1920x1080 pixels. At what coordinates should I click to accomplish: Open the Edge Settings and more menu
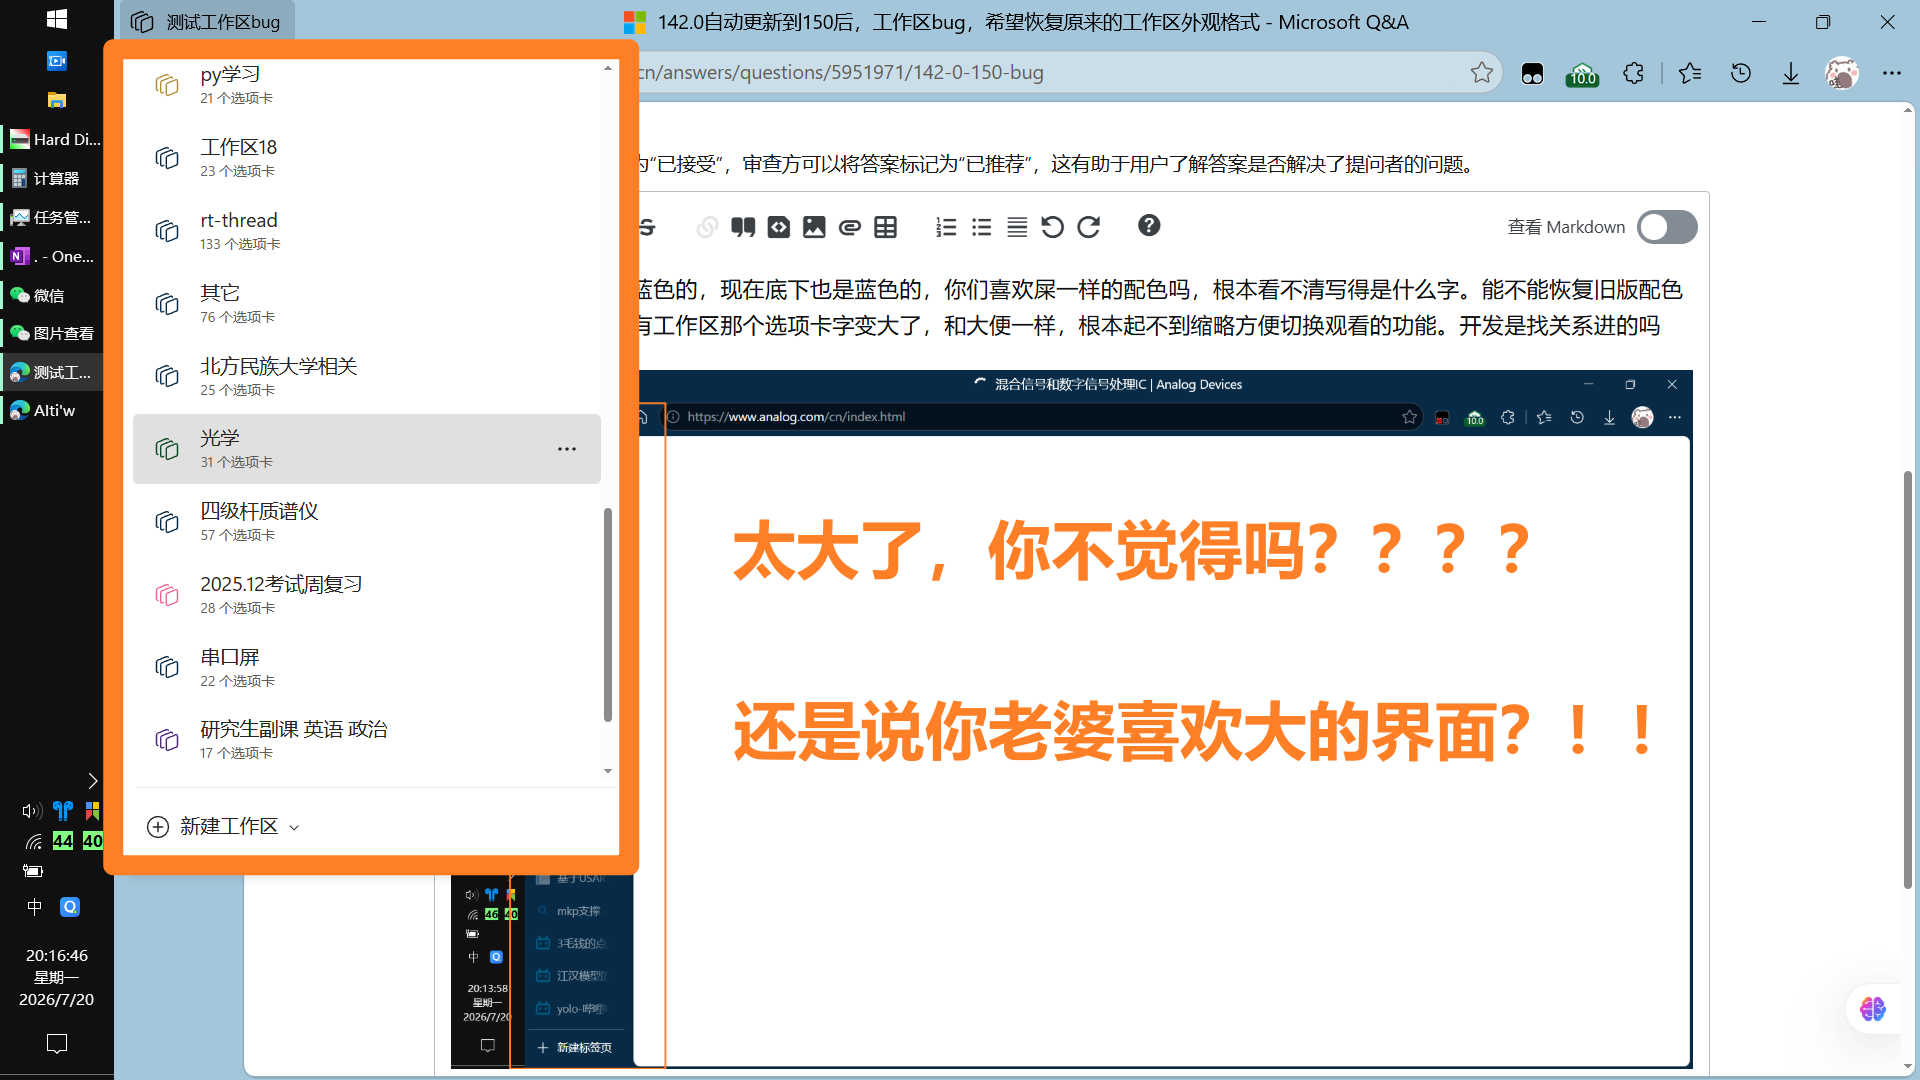pos(1892,73)
